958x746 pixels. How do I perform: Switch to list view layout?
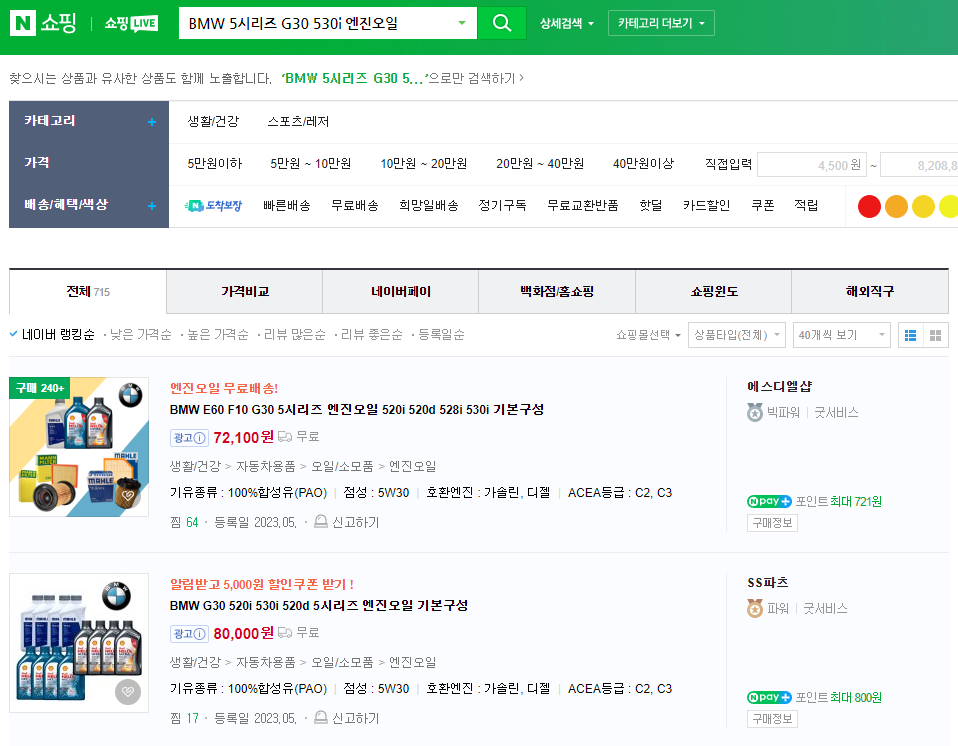(910, 335)
